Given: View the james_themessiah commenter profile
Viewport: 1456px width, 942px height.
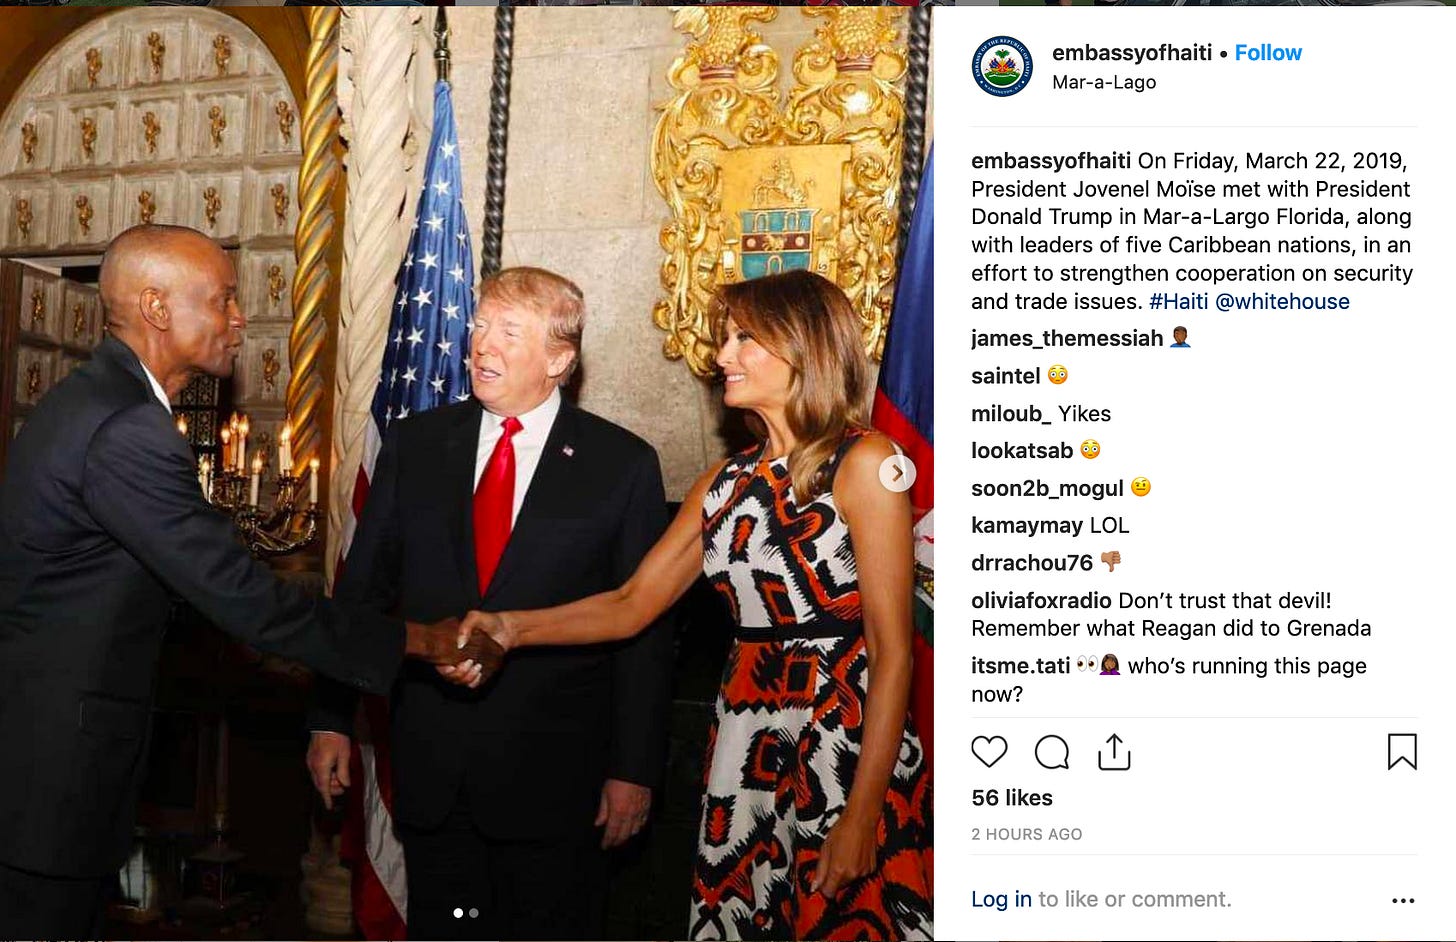Looking at the screenshot, I should [1067, 338].
